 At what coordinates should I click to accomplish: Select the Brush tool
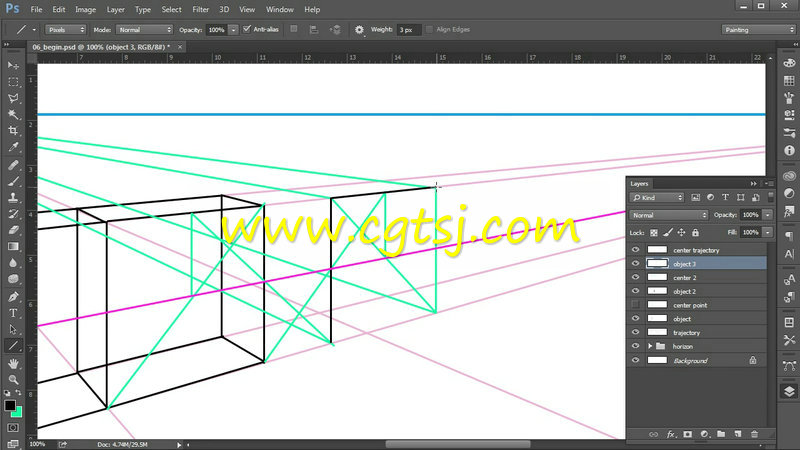tap(13, 181)
